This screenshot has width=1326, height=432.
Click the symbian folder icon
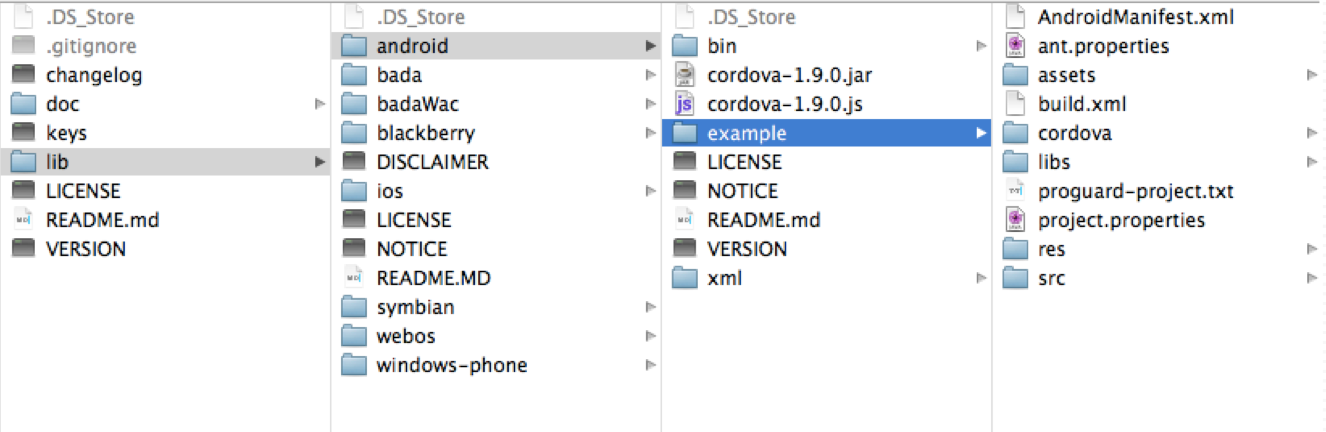354,307
